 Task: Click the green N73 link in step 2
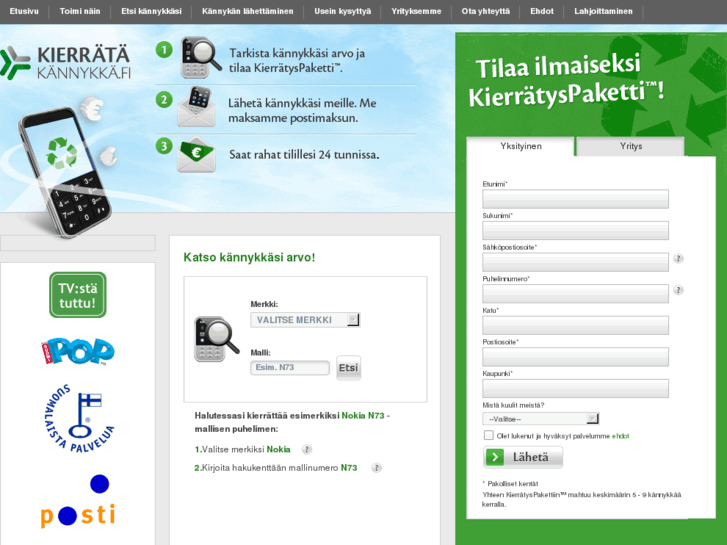pyautogui.click(x=349, y=468)
